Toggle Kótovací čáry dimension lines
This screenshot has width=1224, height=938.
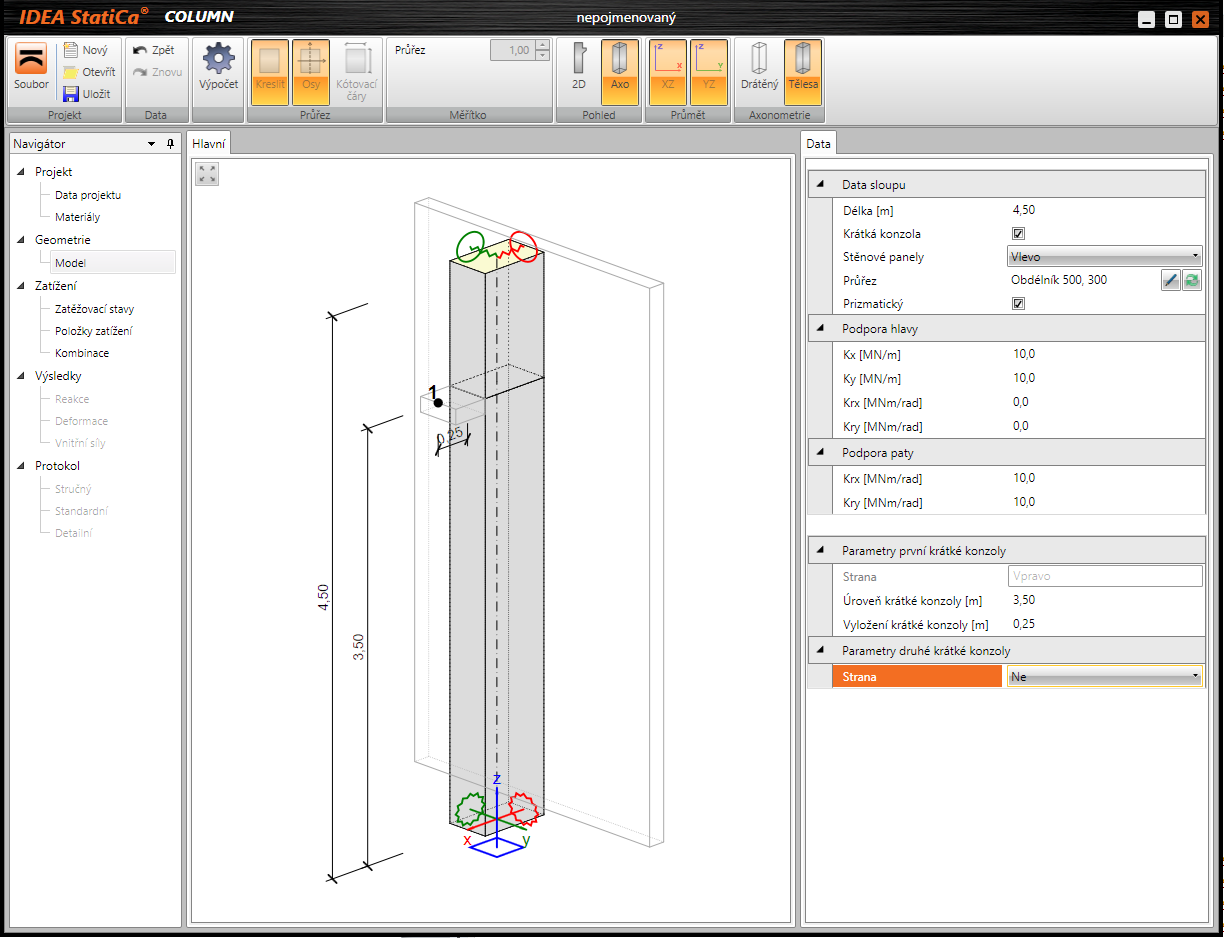(357, 72)
